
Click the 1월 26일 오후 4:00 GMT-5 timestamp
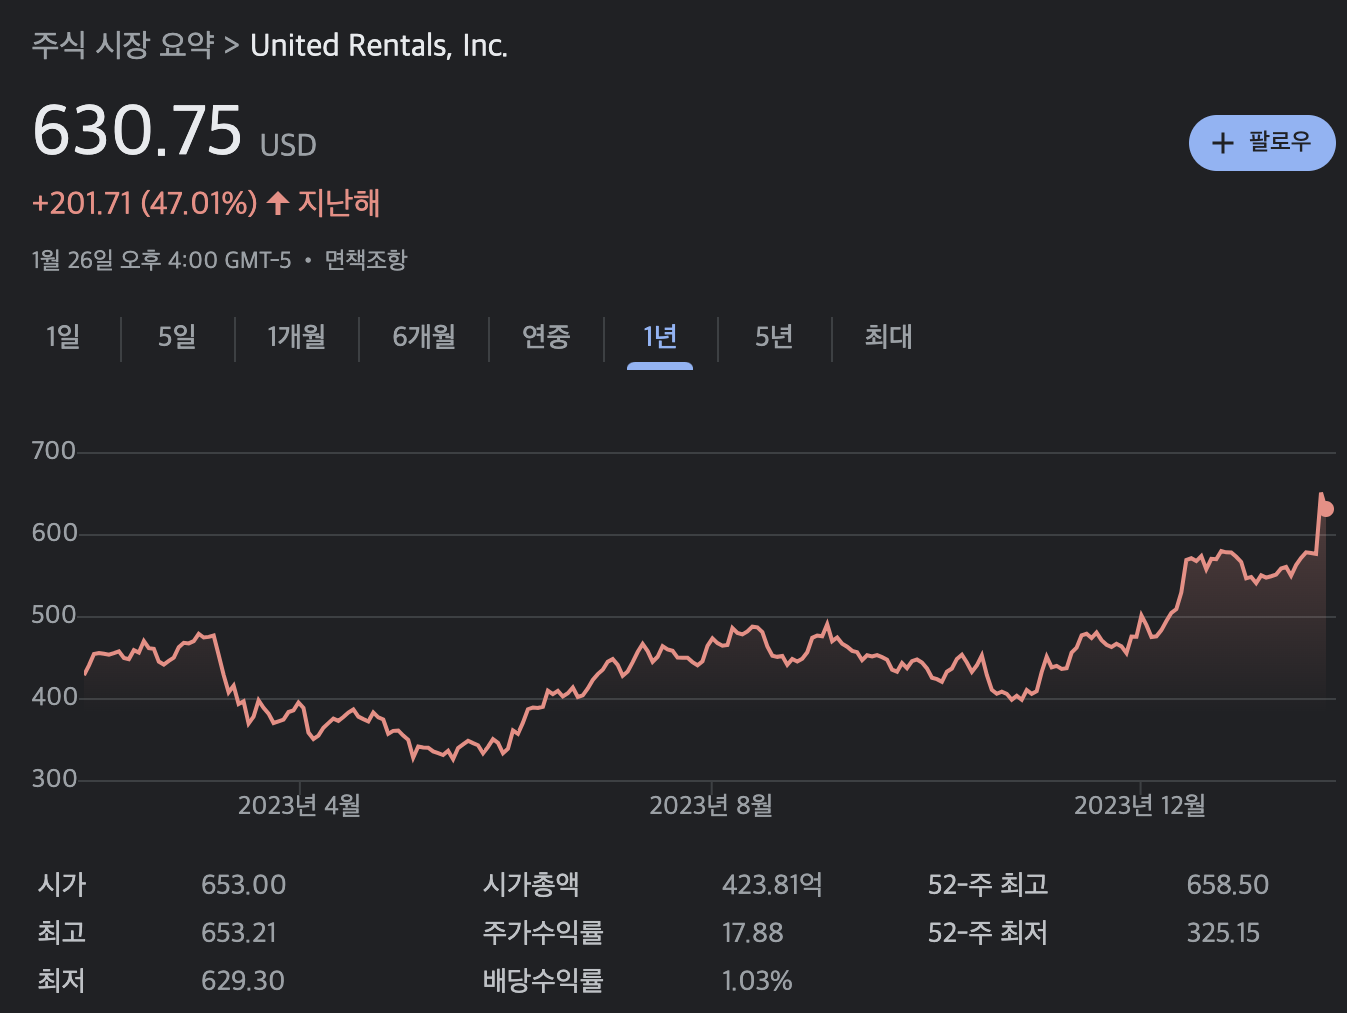coord(162,260)
